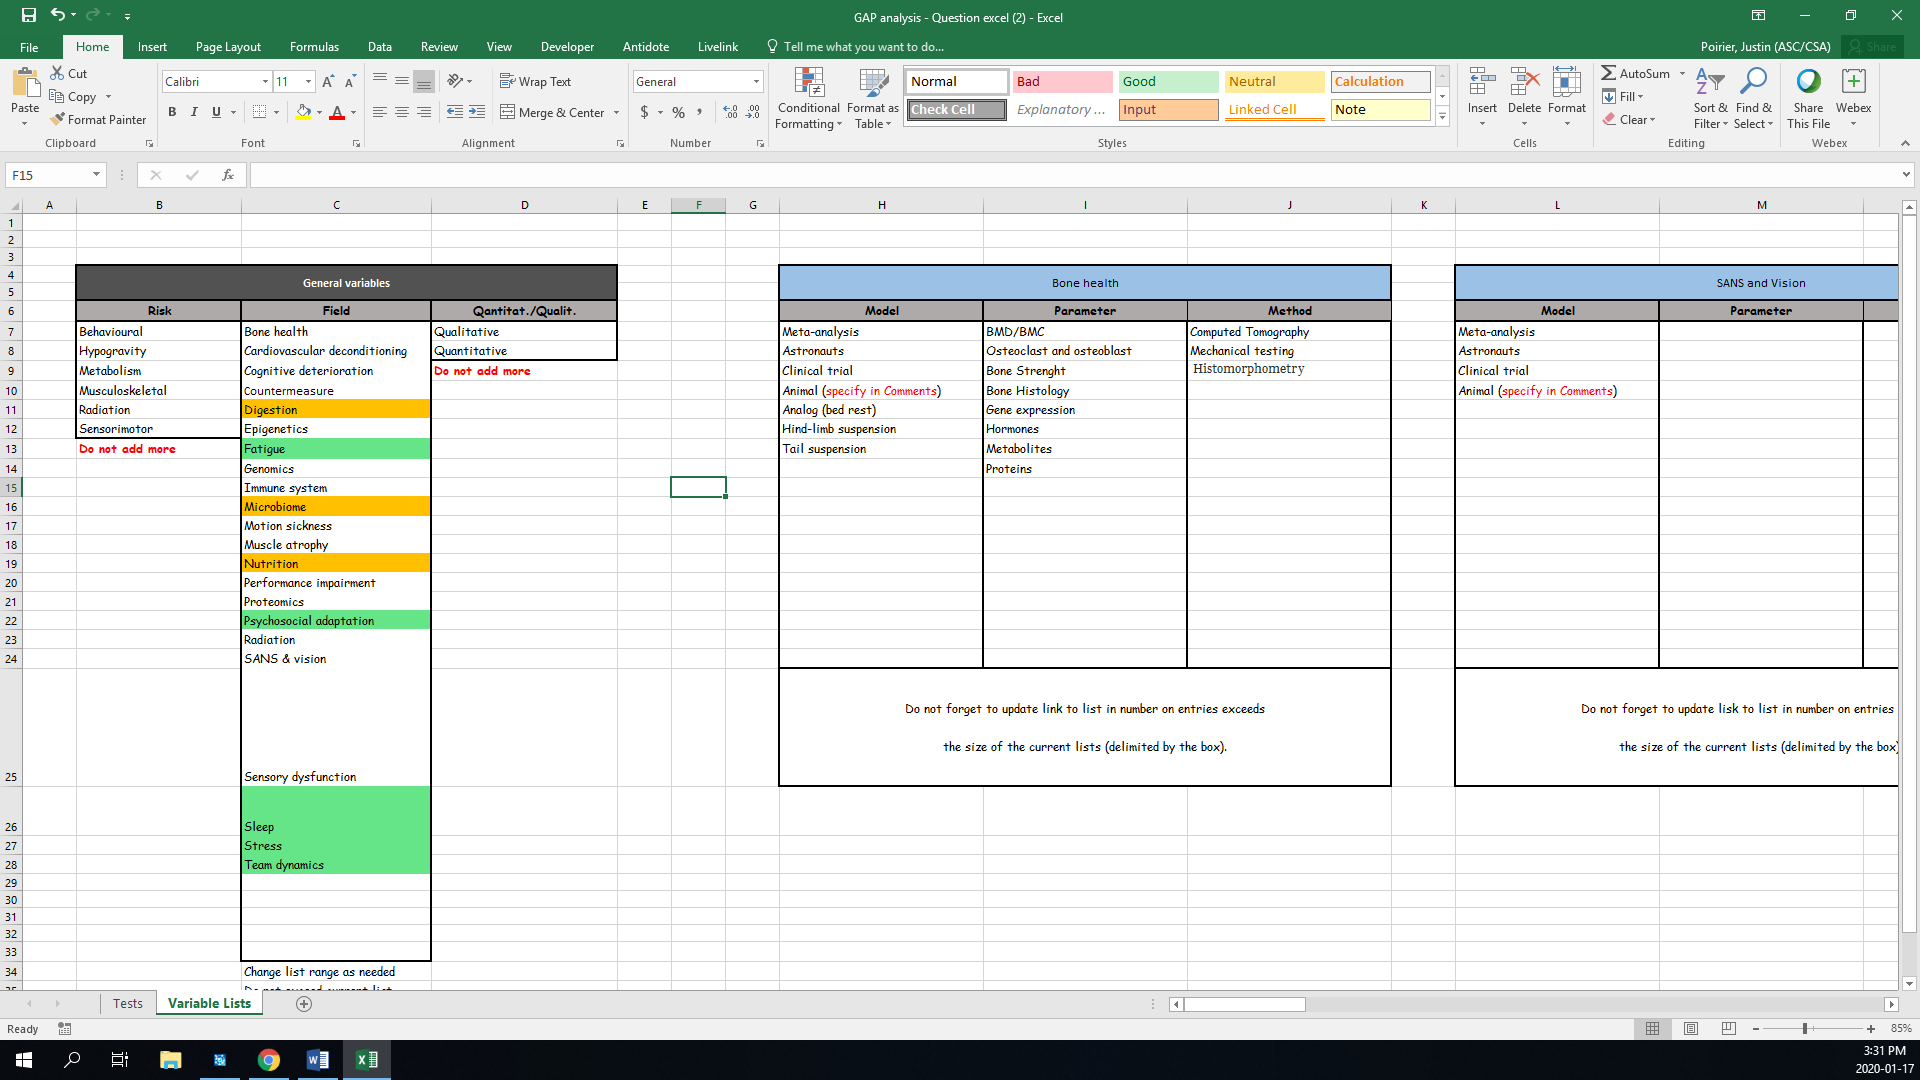Open the yellow Fill Color swatch
This screenshot has height=1080, width=1920.
pos(303,112)
